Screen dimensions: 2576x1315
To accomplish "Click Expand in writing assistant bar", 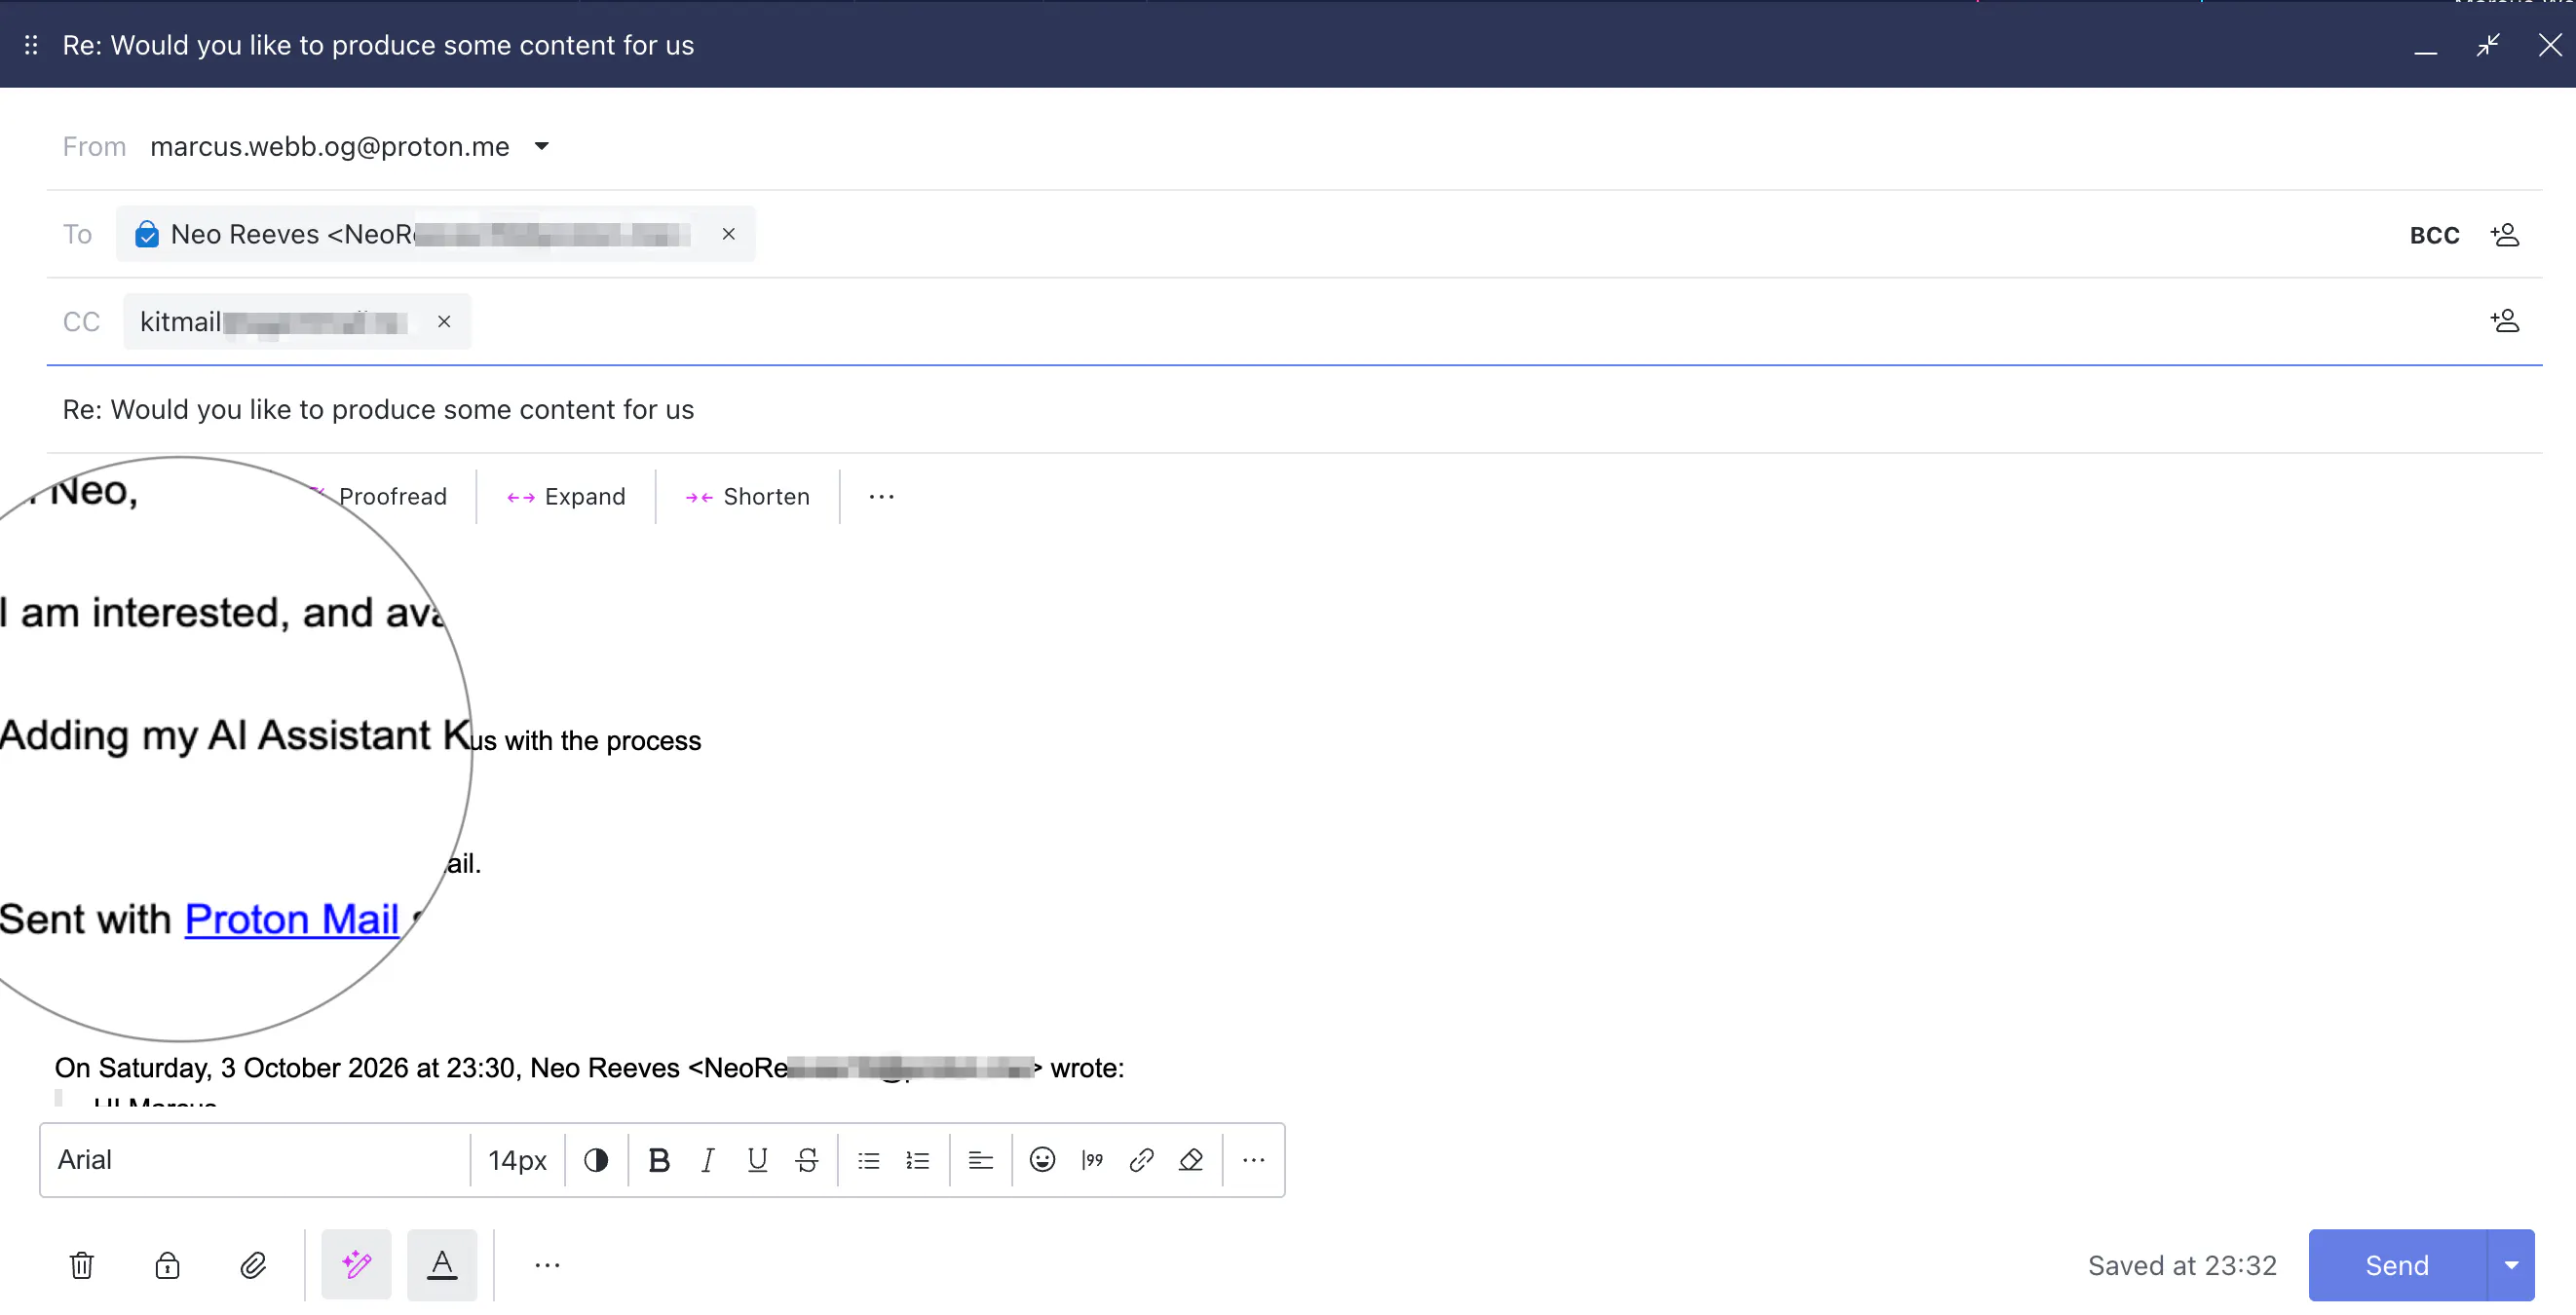I will tap(566, 497).
